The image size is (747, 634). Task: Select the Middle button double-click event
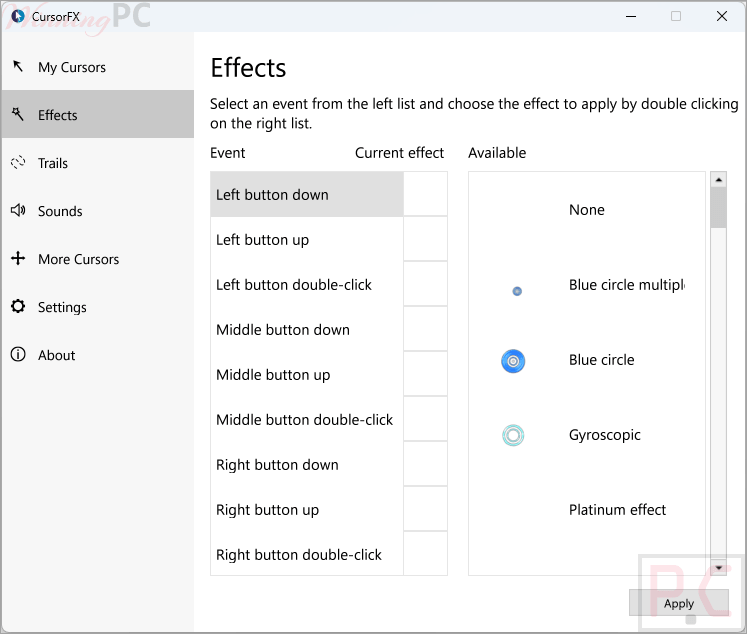(x=307, y=419)
